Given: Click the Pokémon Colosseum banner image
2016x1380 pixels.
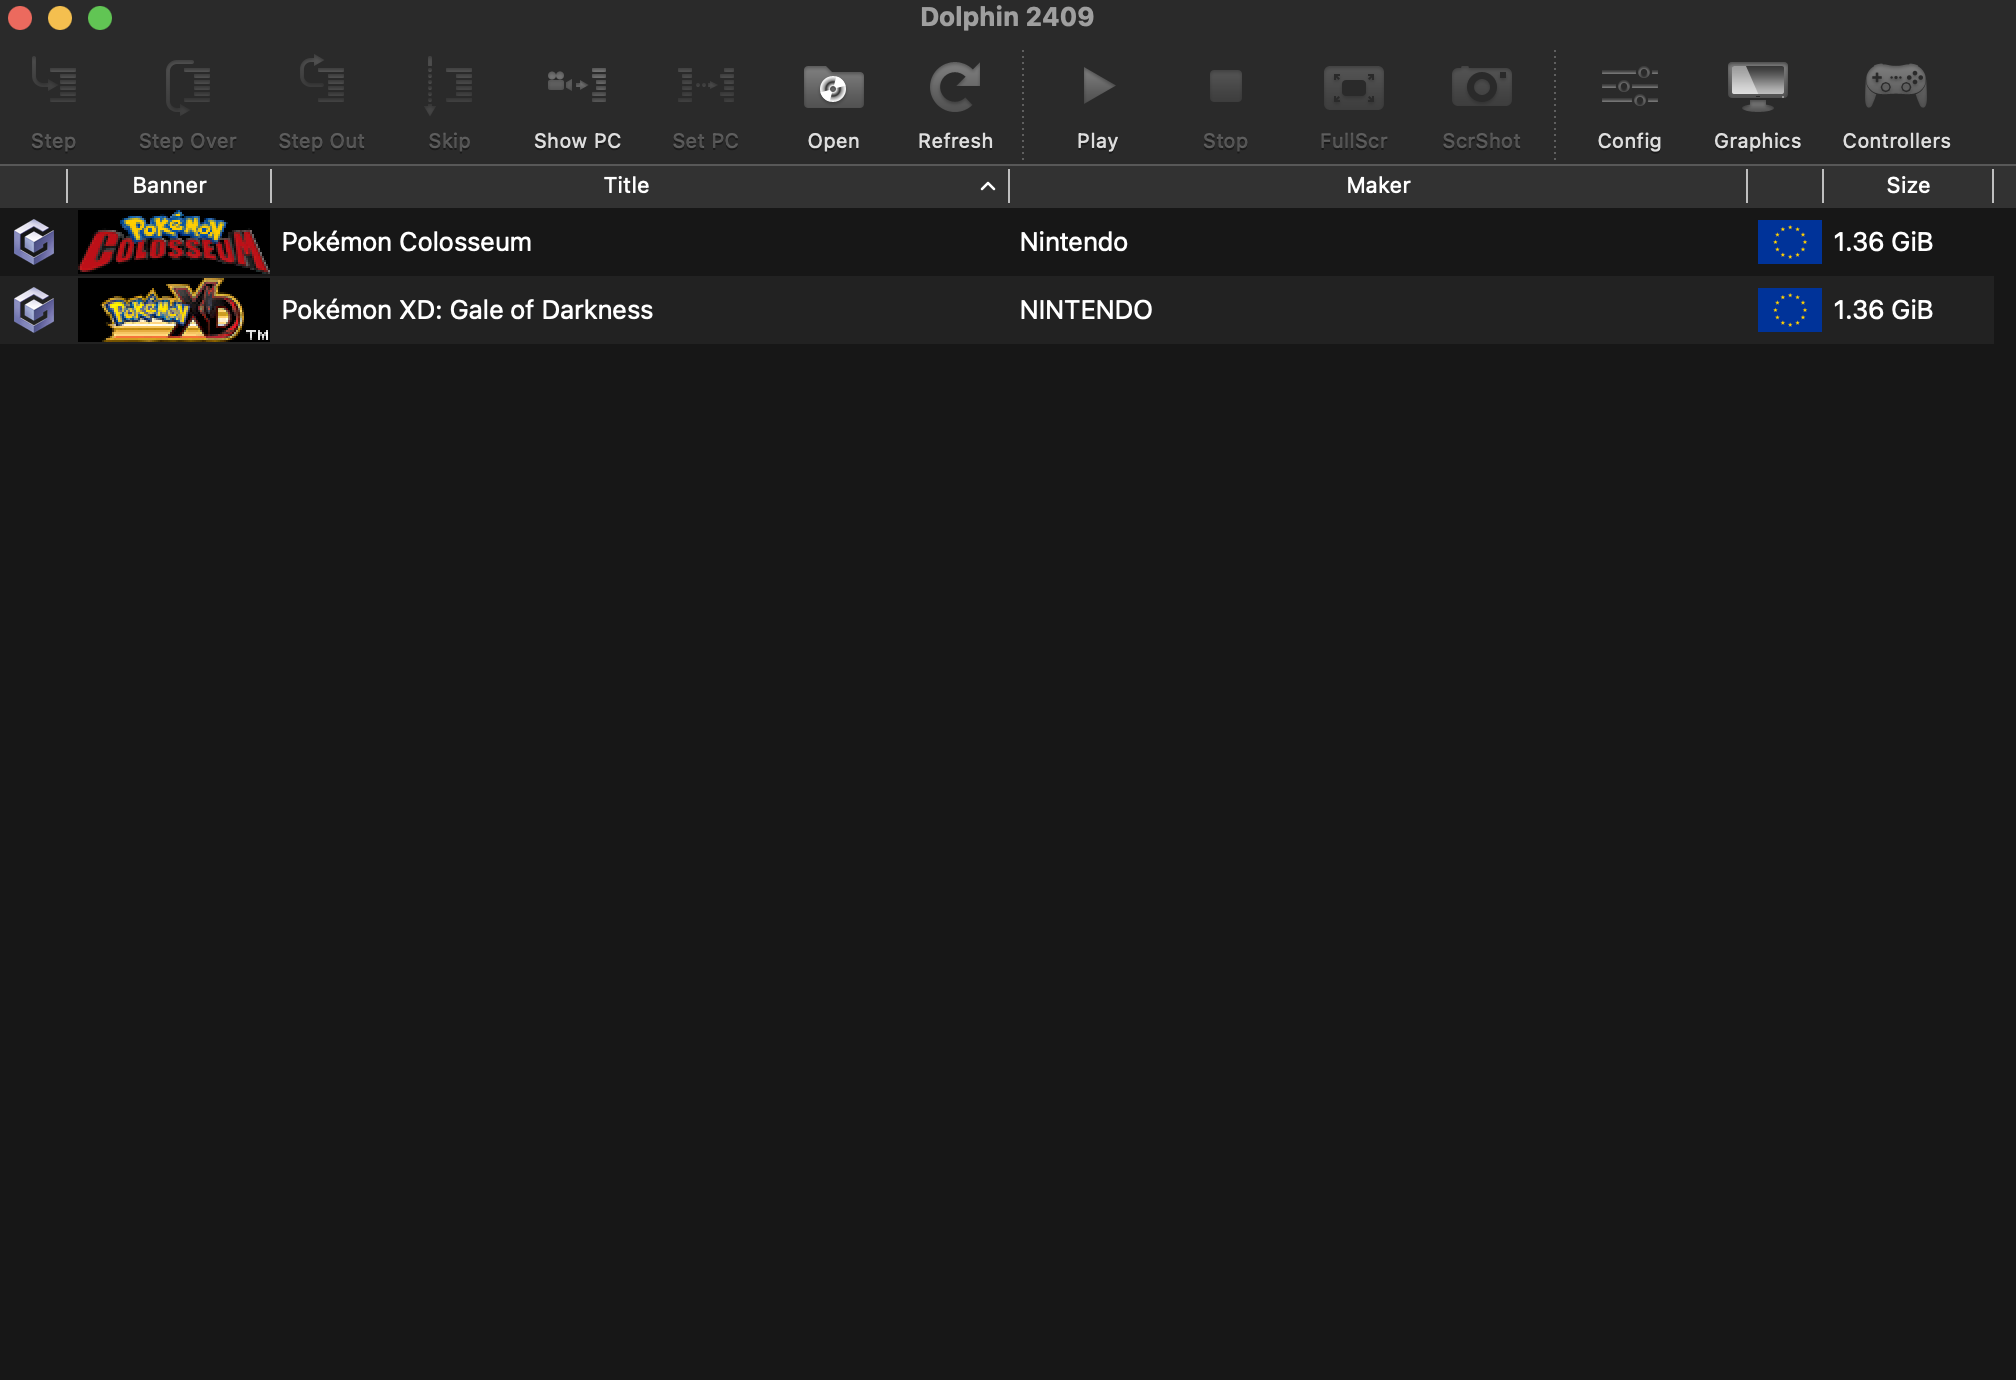Looking at the screenshot, I should pyautogui.click(x=174, y=242).
